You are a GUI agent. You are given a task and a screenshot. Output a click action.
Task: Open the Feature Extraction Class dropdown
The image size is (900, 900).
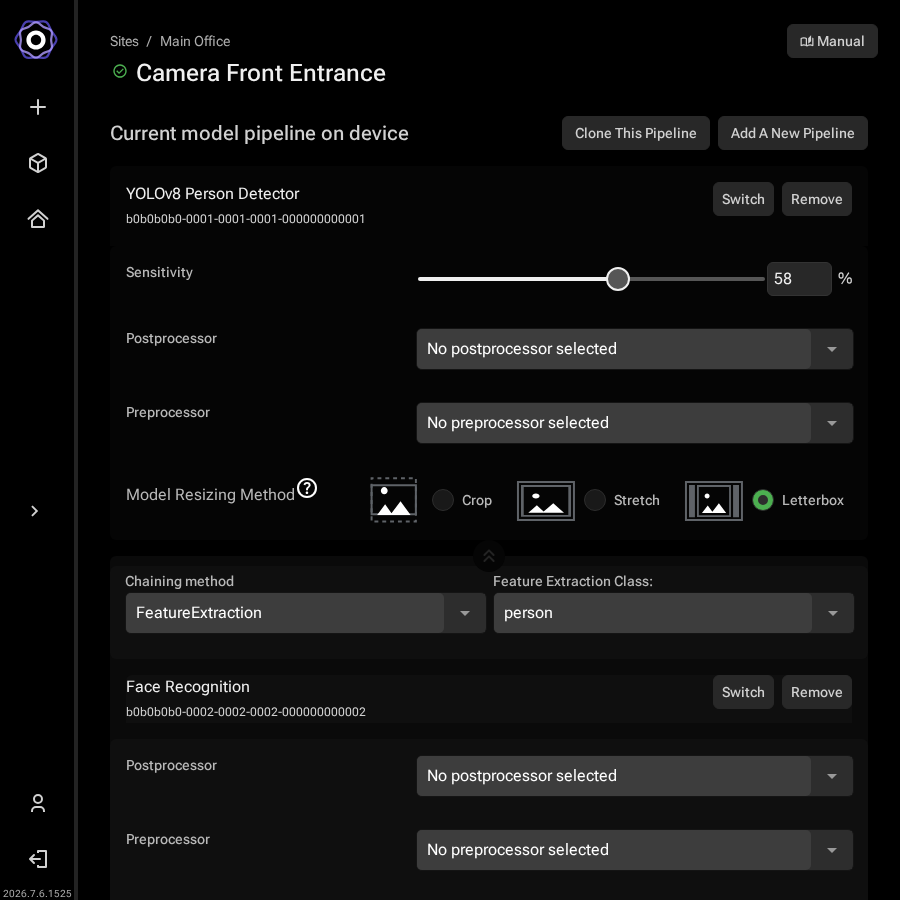674,613
